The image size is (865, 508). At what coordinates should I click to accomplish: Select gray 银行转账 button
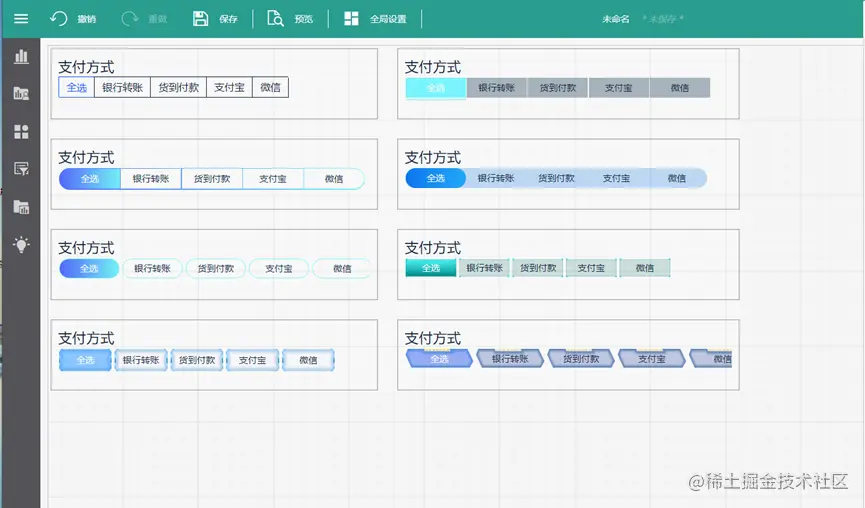[x=496, y=88]
